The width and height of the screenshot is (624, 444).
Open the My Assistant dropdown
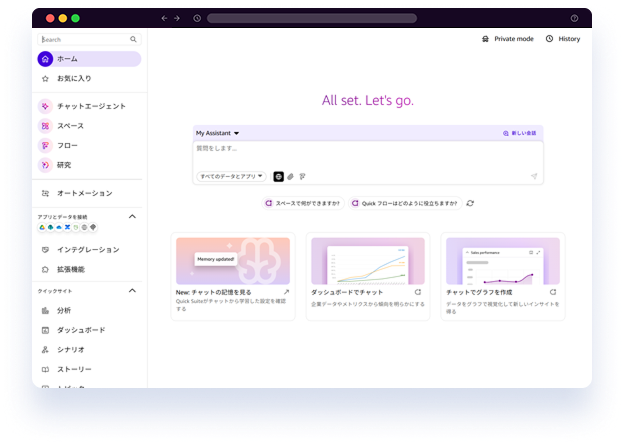point(217,133)
